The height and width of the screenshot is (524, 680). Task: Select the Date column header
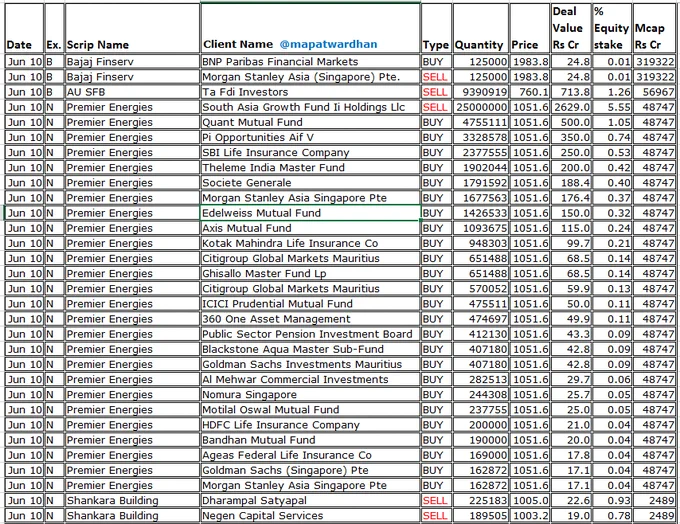click(x=25, y=28)
